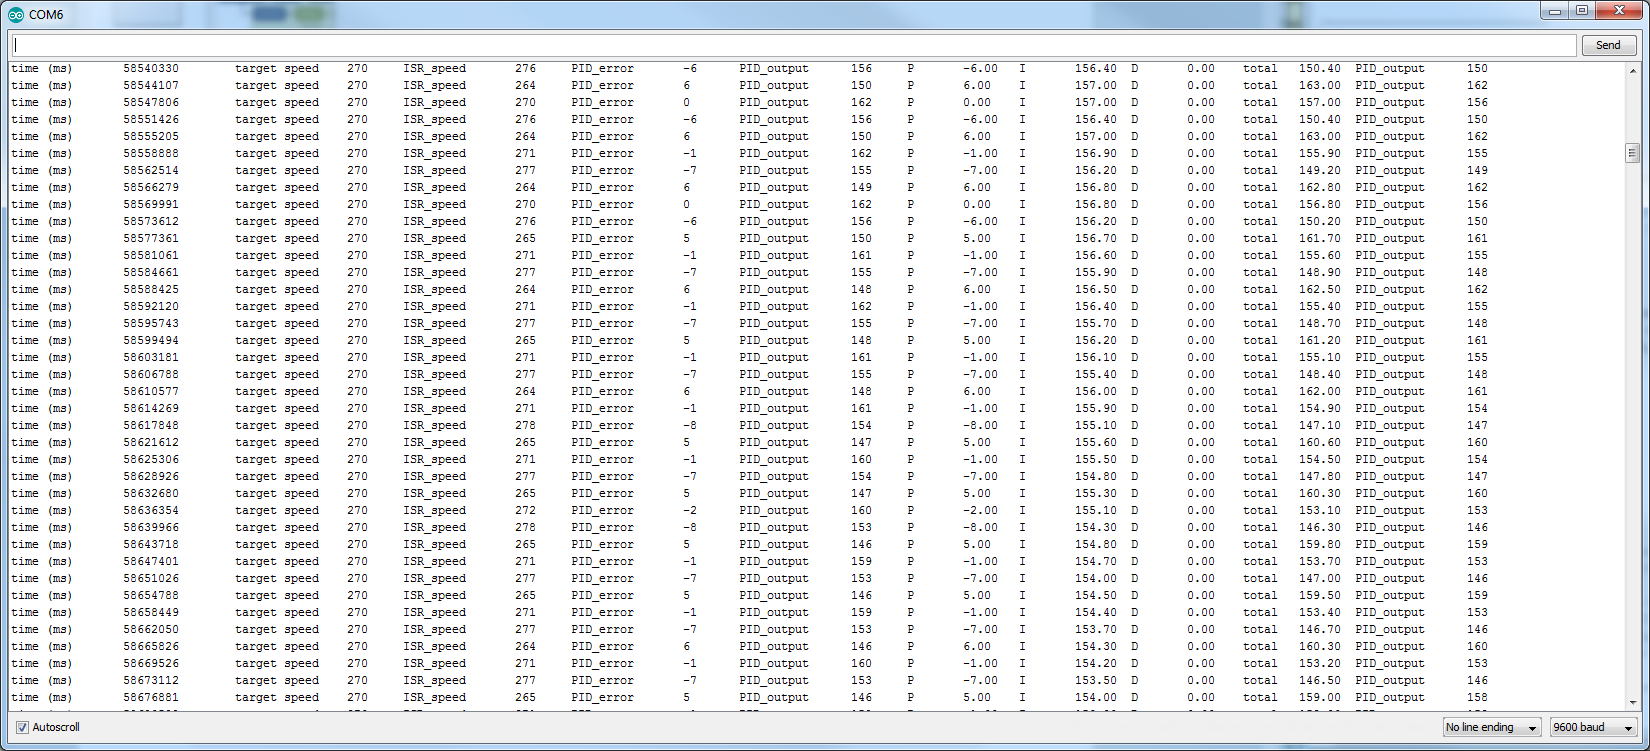This screenshot has height=751, width=1650.
Task: Click the scrollbar down arrow
Action: coord(1632,703)
